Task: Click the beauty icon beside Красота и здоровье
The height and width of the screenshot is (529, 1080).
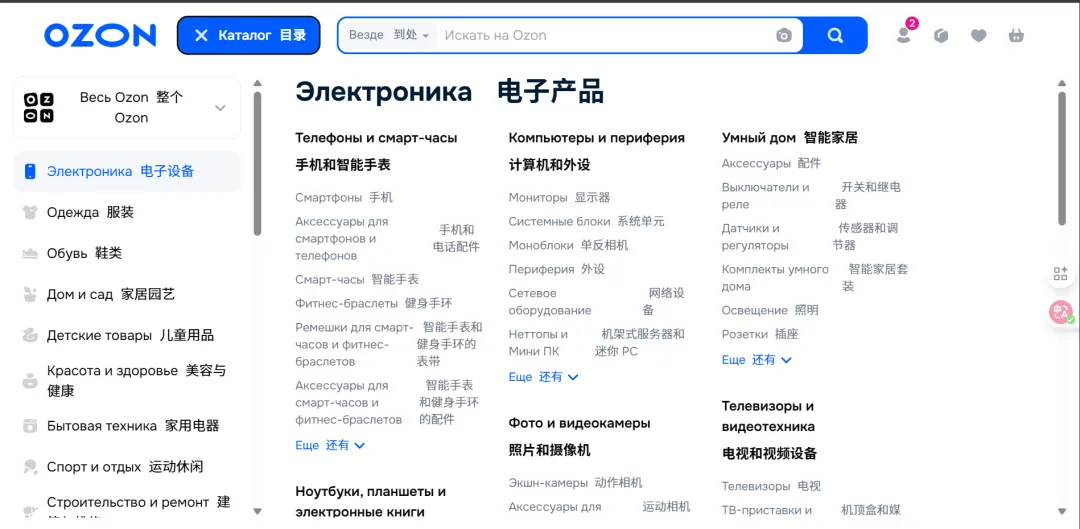Action: point(30,381)
